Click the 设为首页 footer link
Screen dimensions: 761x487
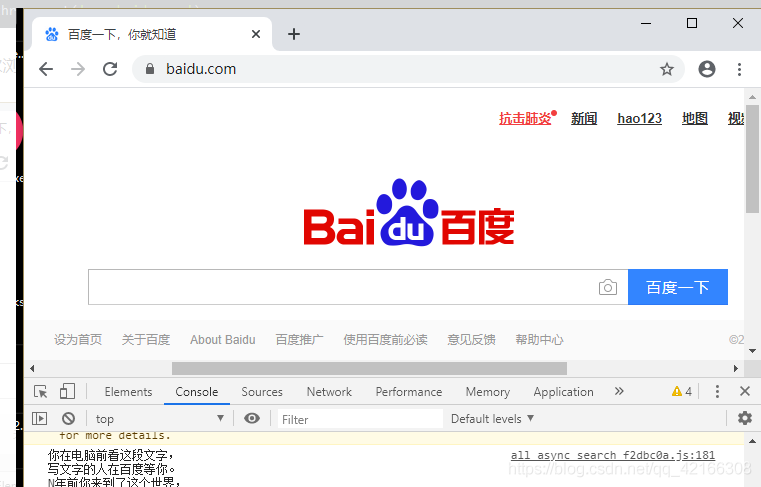[x=78, y=339]
